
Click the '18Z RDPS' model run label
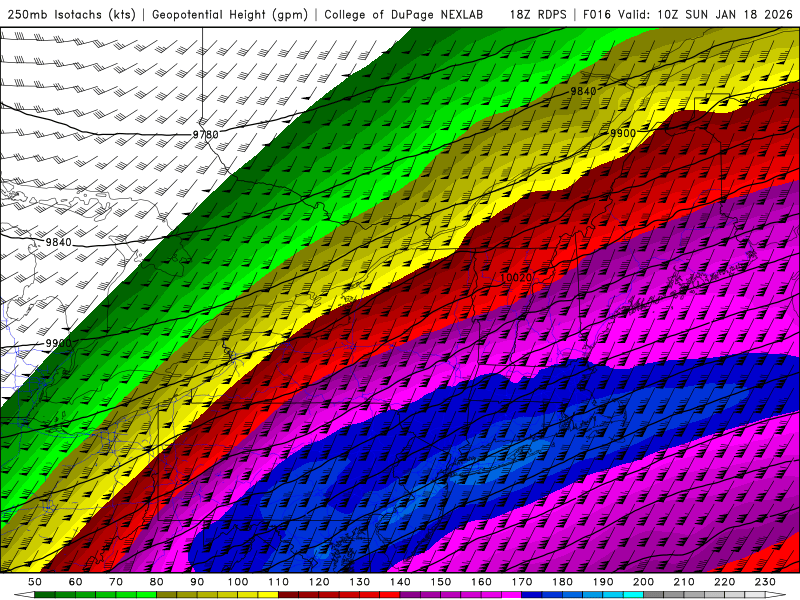click(x=538, y=14)
